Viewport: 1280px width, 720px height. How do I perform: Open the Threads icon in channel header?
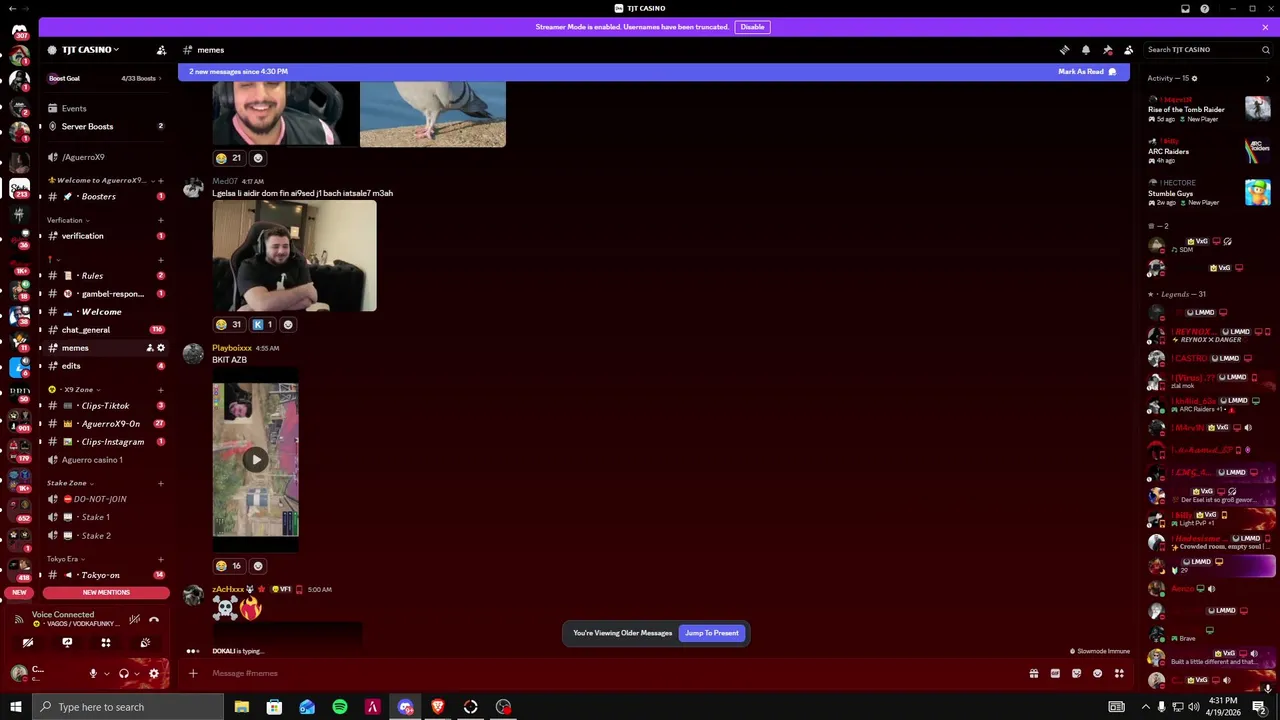(x=1065, y=50)
